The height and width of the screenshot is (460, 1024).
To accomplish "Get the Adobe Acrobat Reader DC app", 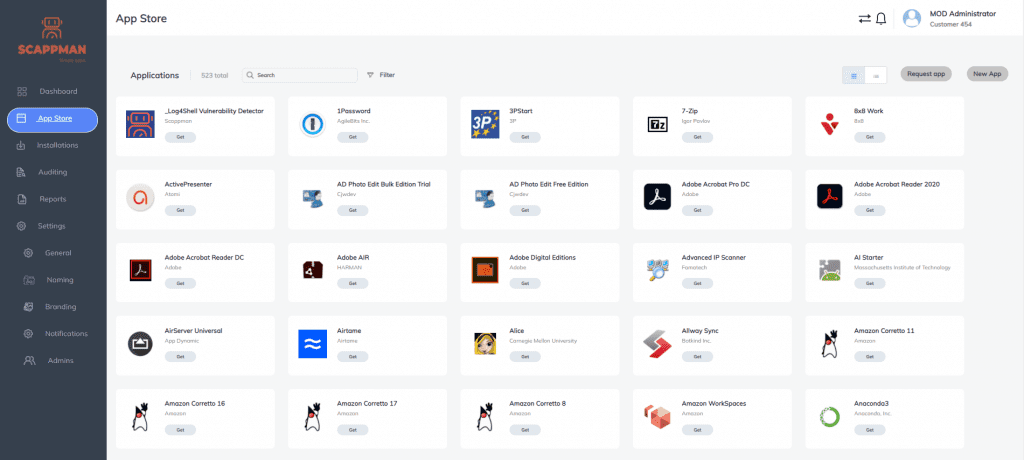I will click(180, 284).
